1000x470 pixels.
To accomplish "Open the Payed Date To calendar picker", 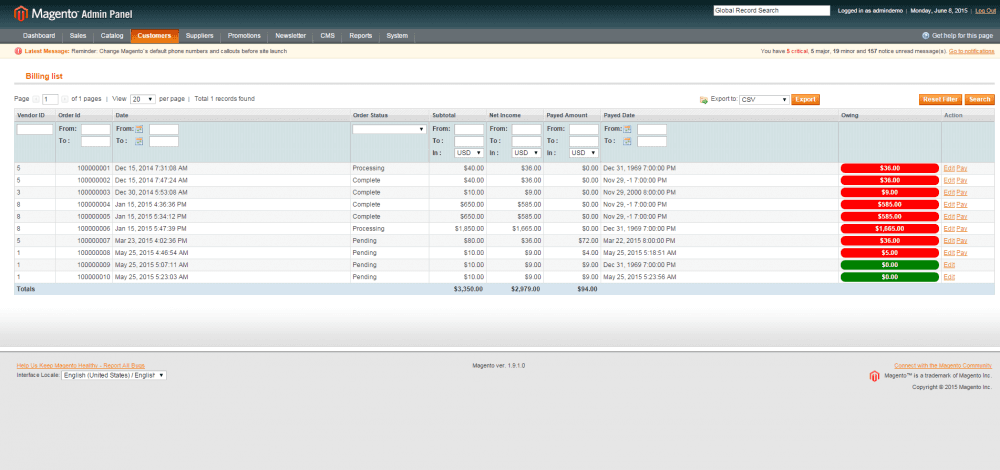I will 628,141.
